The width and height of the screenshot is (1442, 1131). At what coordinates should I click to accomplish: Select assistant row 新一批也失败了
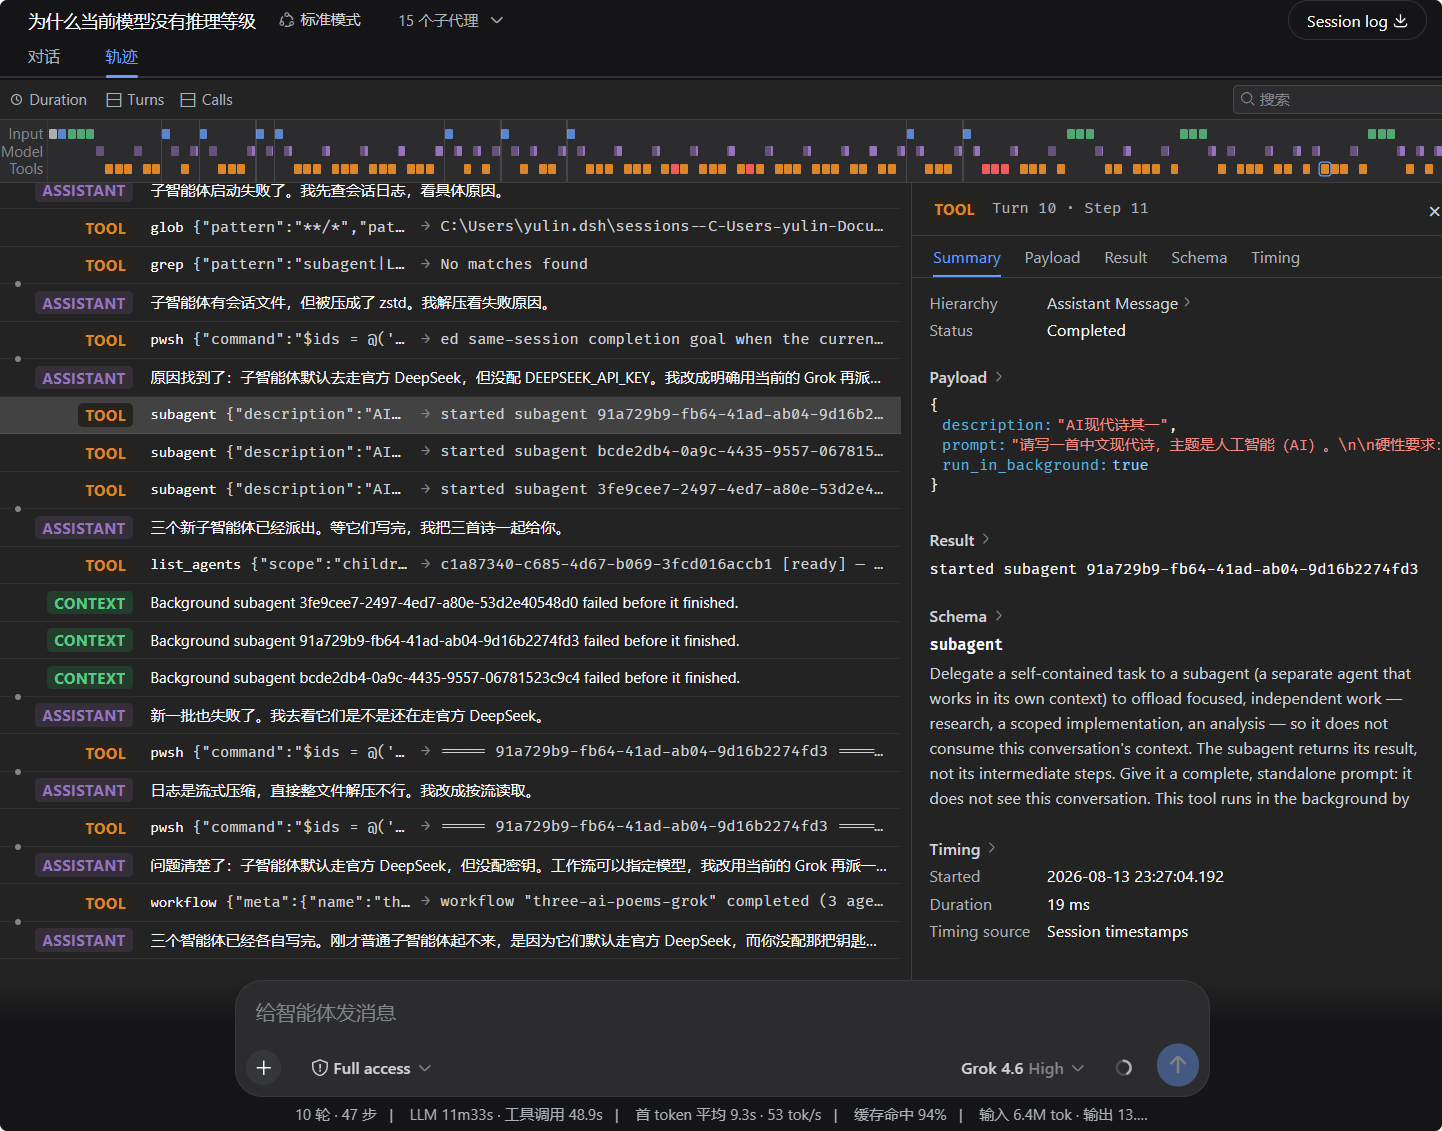click(x=450, y=715)
